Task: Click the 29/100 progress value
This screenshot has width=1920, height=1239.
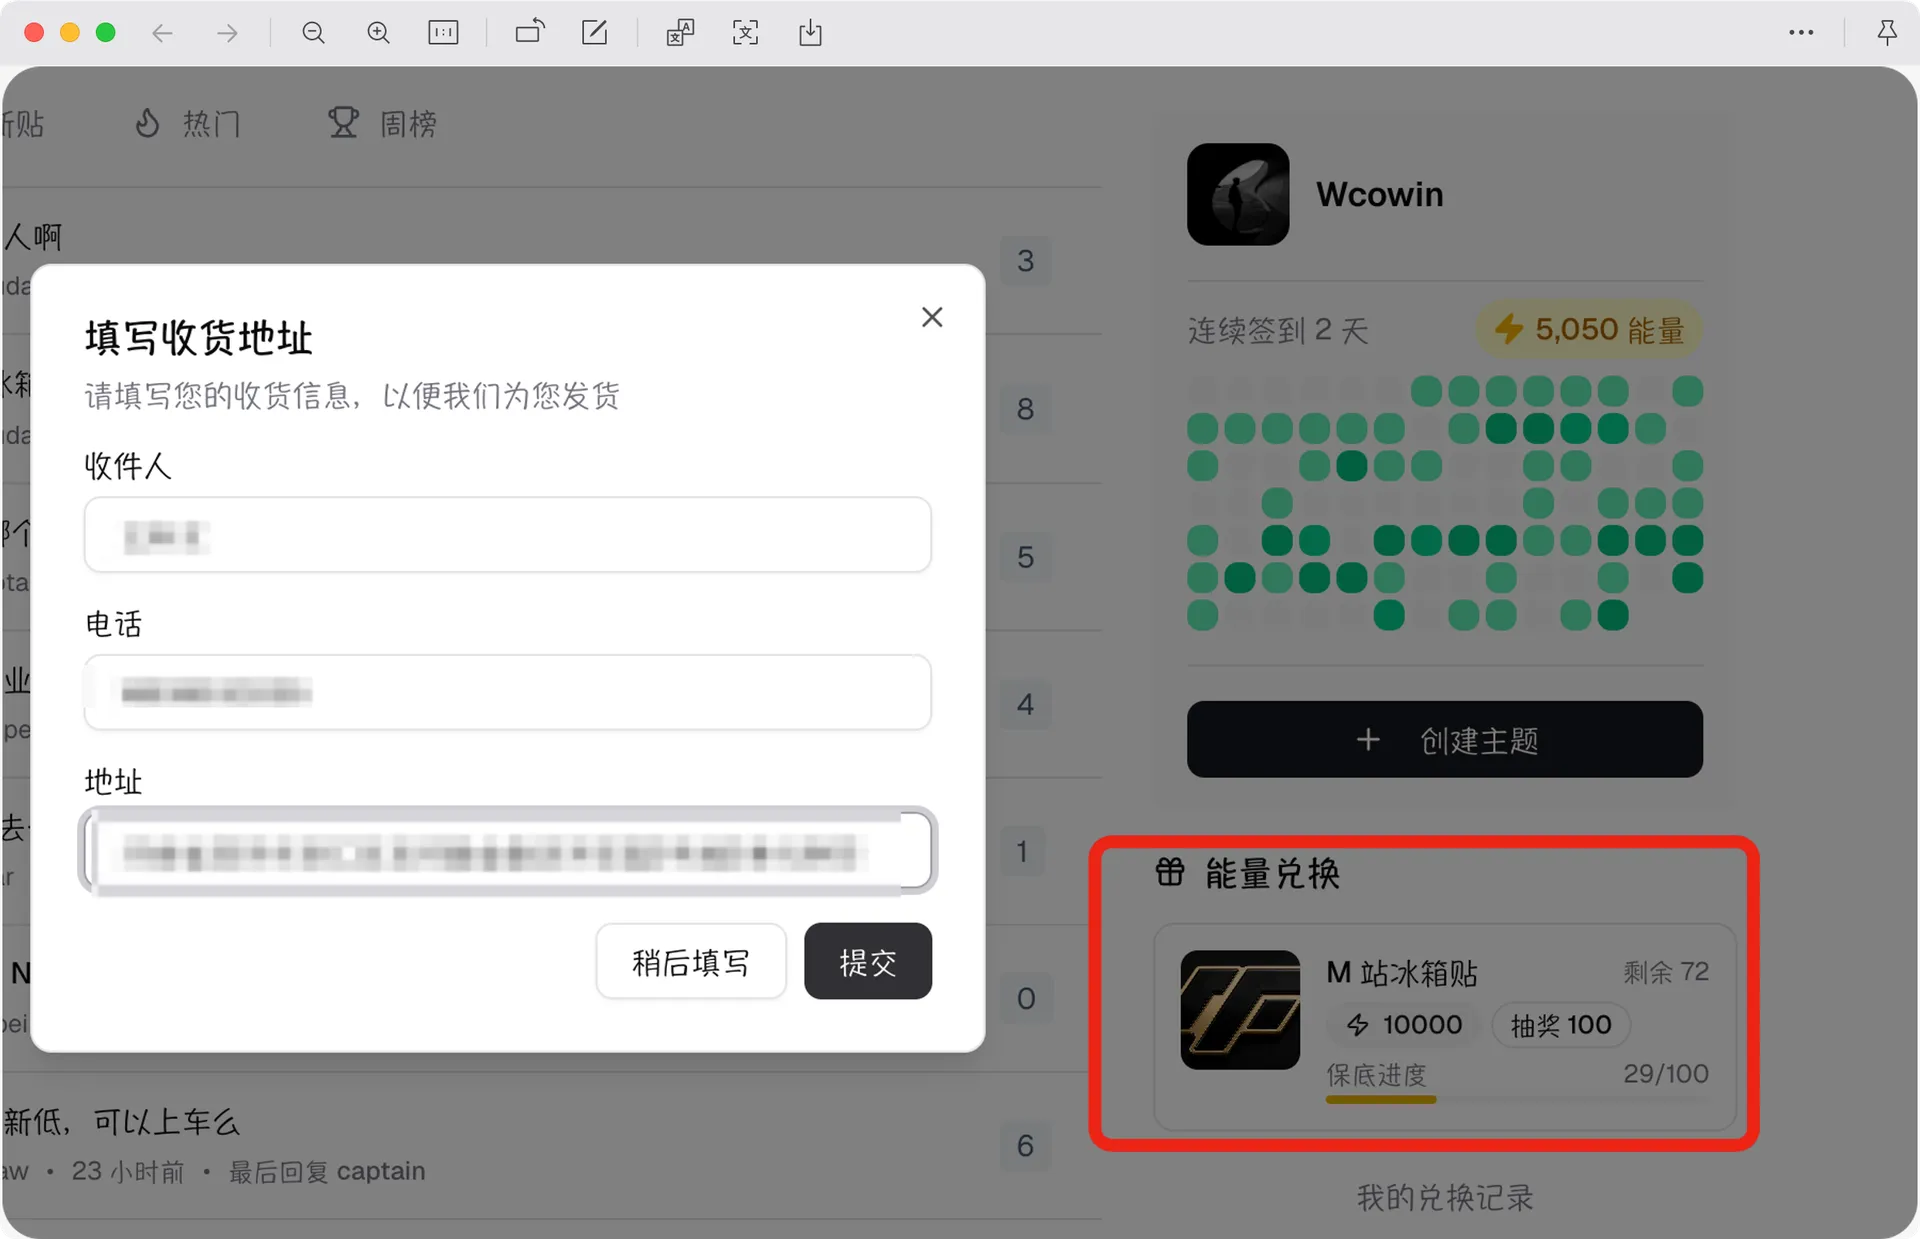Action: click(x=1666, y=1074)
